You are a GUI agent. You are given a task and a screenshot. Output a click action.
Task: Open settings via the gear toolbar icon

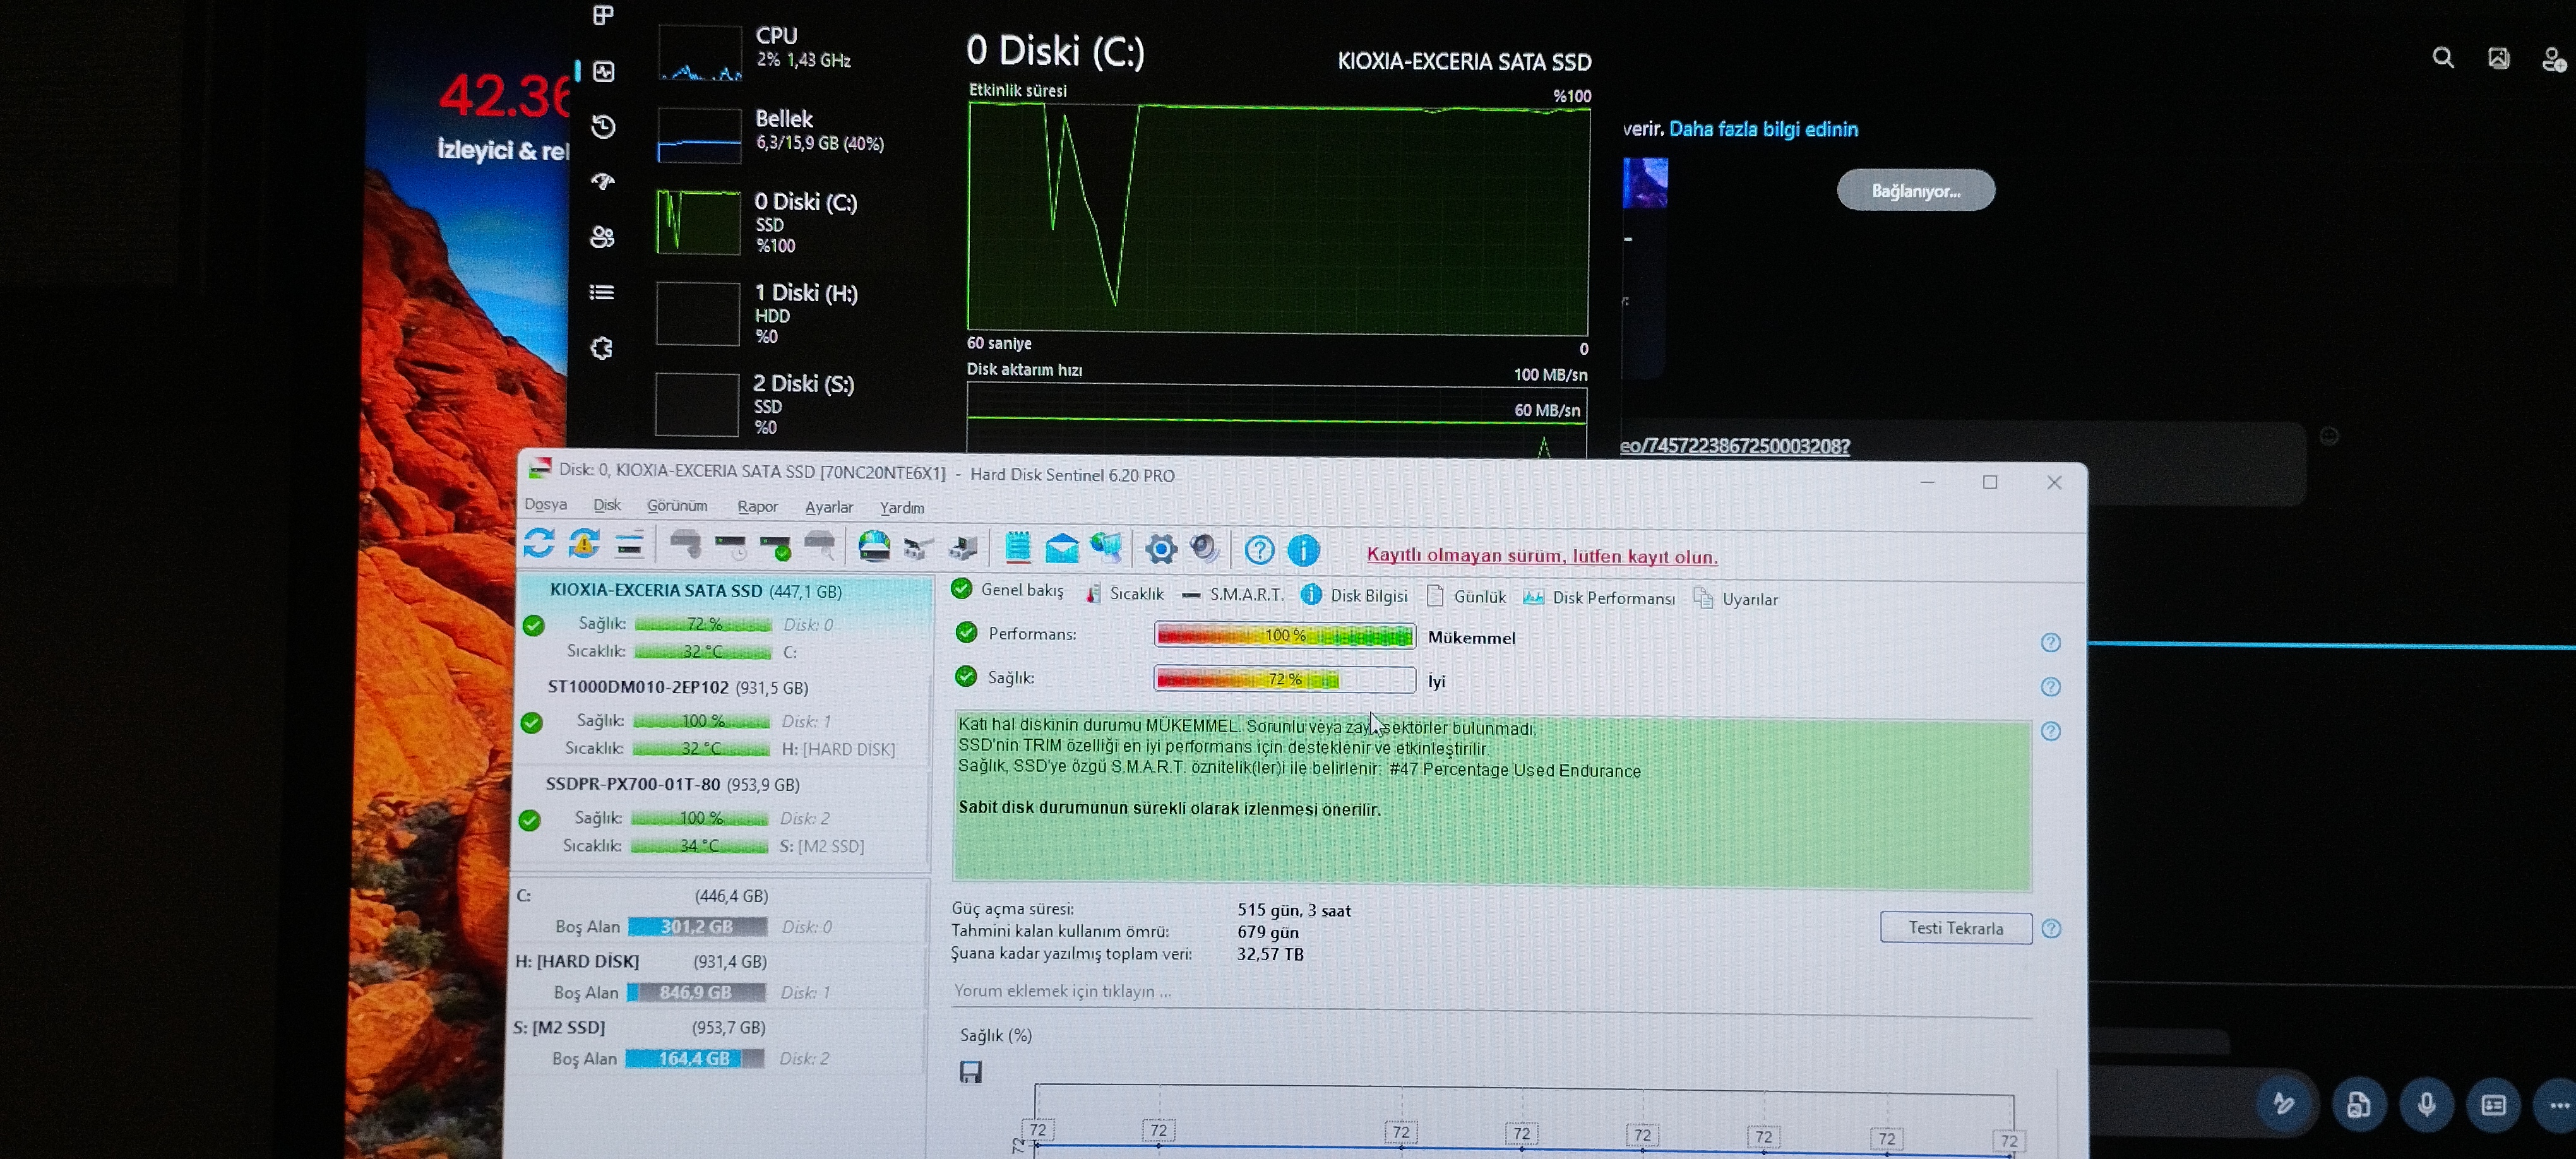click(x=1161, y=549)
